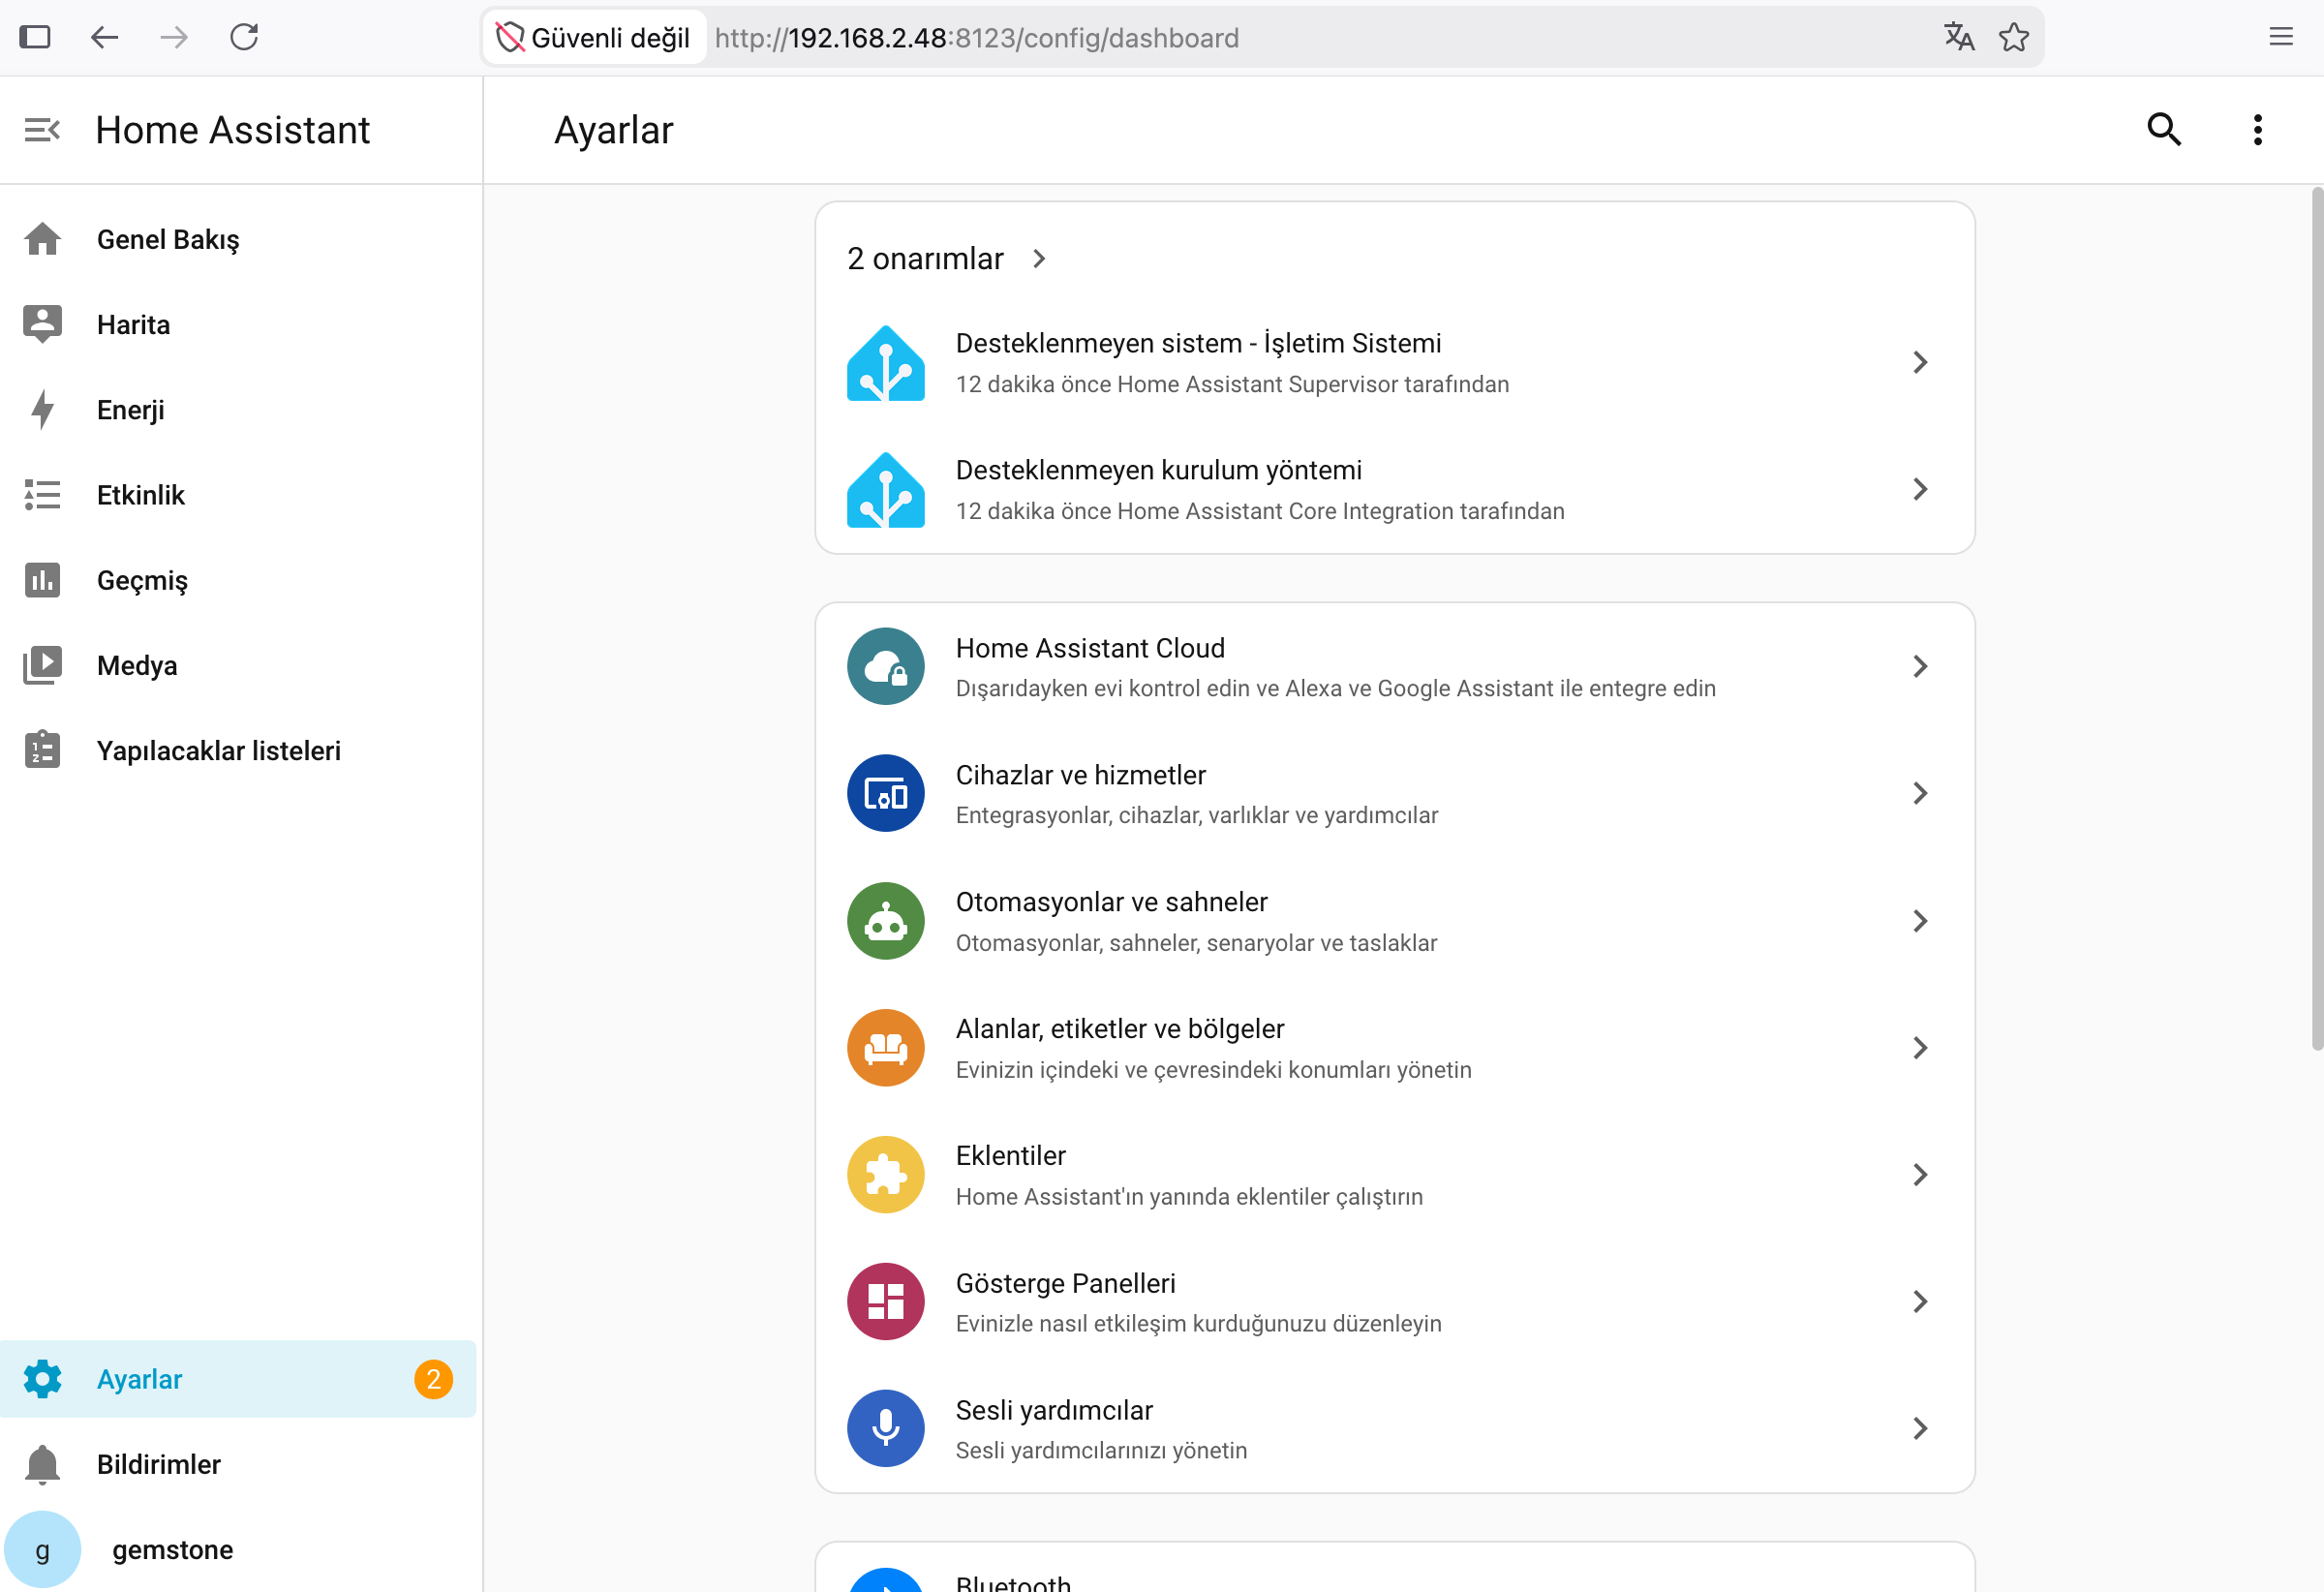Open chevron for Otomasyonlar ve sahneler row
Screen dimensions: 2324x1592
coord(1920,920)
